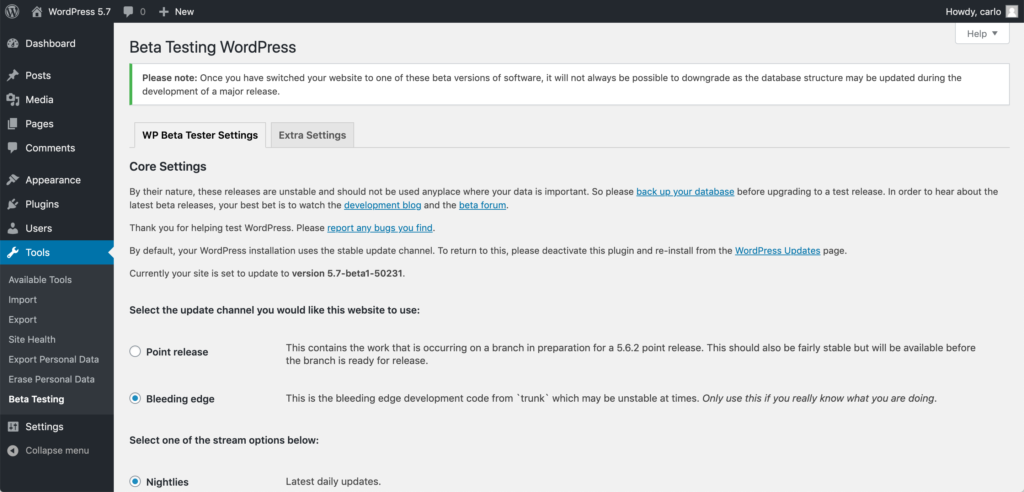Click Collapse menu text
The image size is (1024, 492).
click(x=57, y=451)
